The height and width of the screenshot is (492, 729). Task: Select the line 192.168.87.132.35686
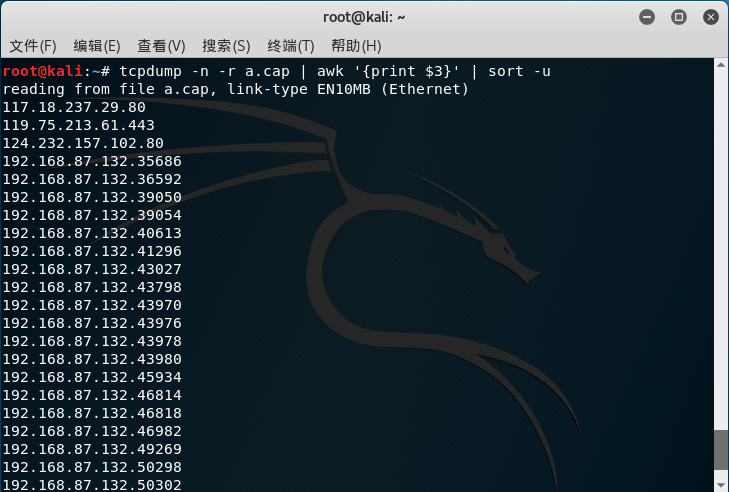pos(92,161)
